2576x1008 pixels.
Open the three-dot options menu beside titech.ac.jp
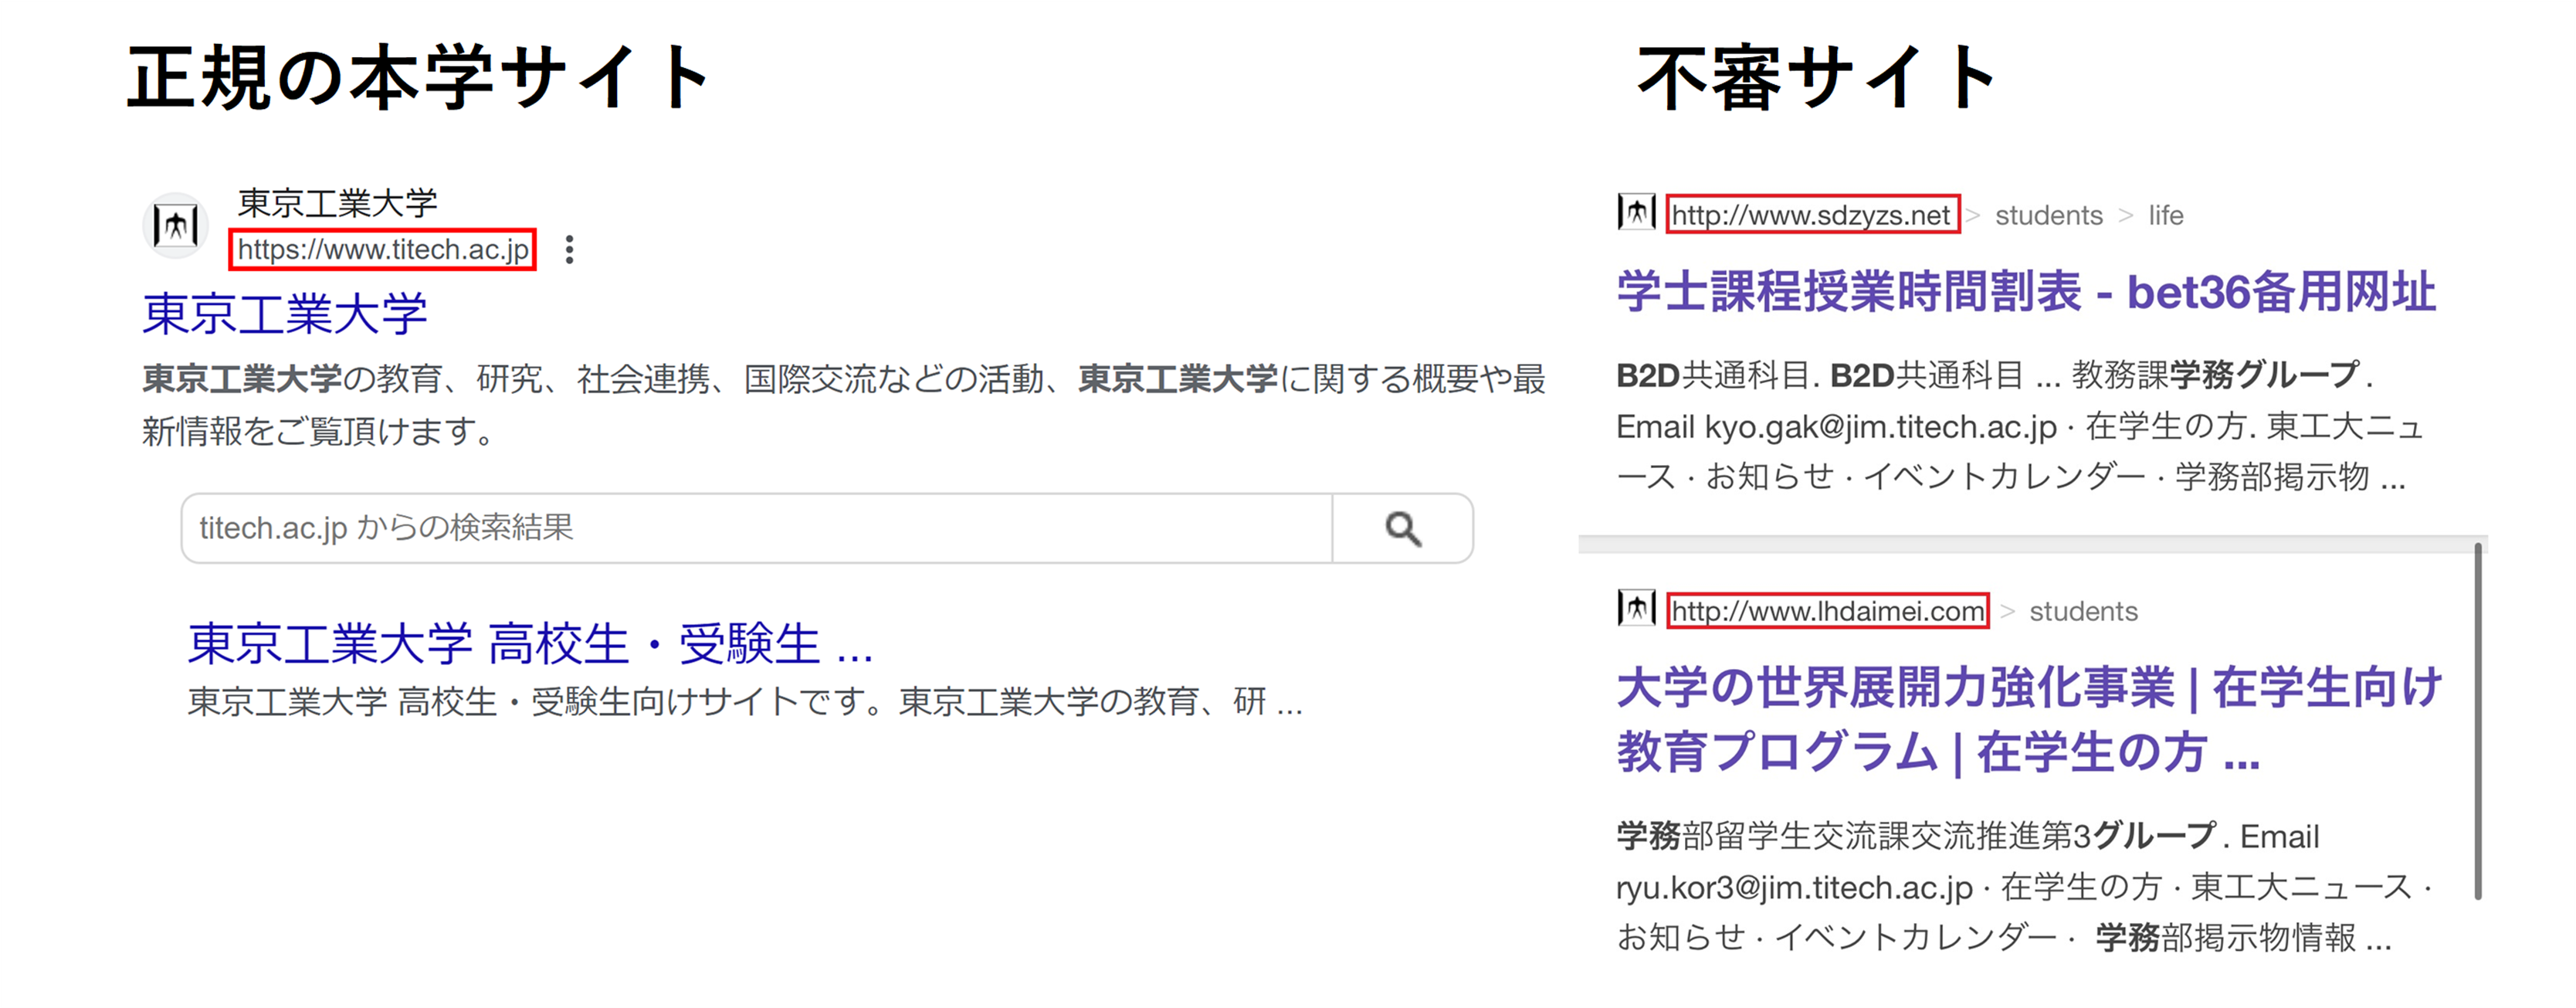coord(570,251)
